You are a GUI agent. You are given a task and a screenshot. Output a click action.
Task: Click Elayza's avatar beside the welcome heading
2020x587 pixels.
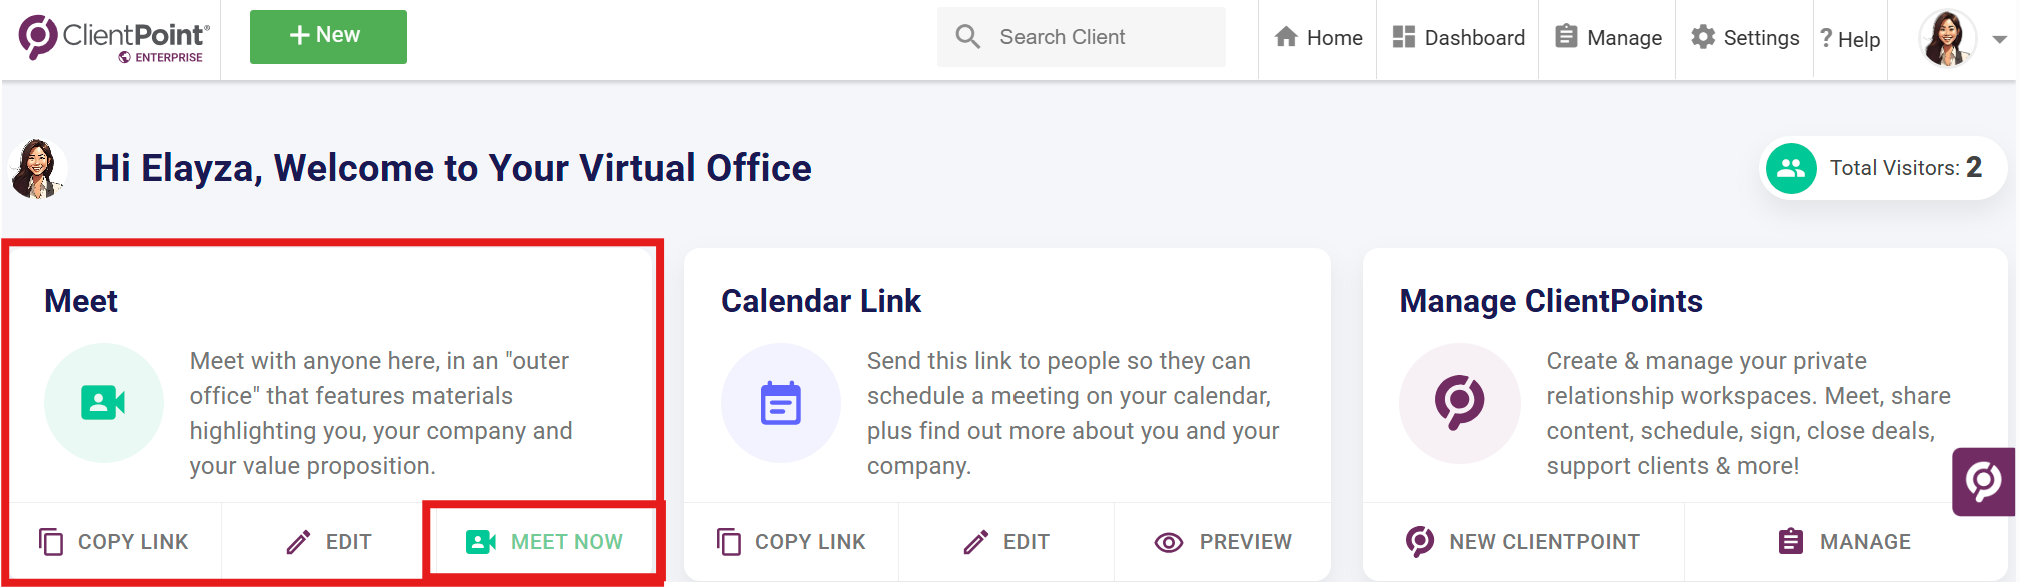coord(37,168)
